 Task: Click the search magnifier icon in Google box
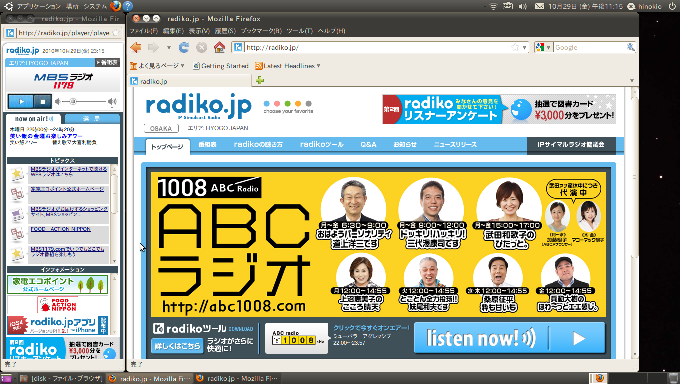coord(630,47)
